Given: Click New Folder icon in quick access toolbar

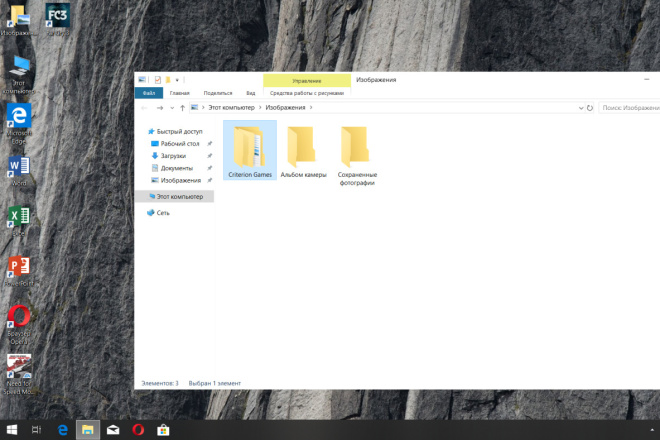Looking at the screenshot, I should (168, 80).
